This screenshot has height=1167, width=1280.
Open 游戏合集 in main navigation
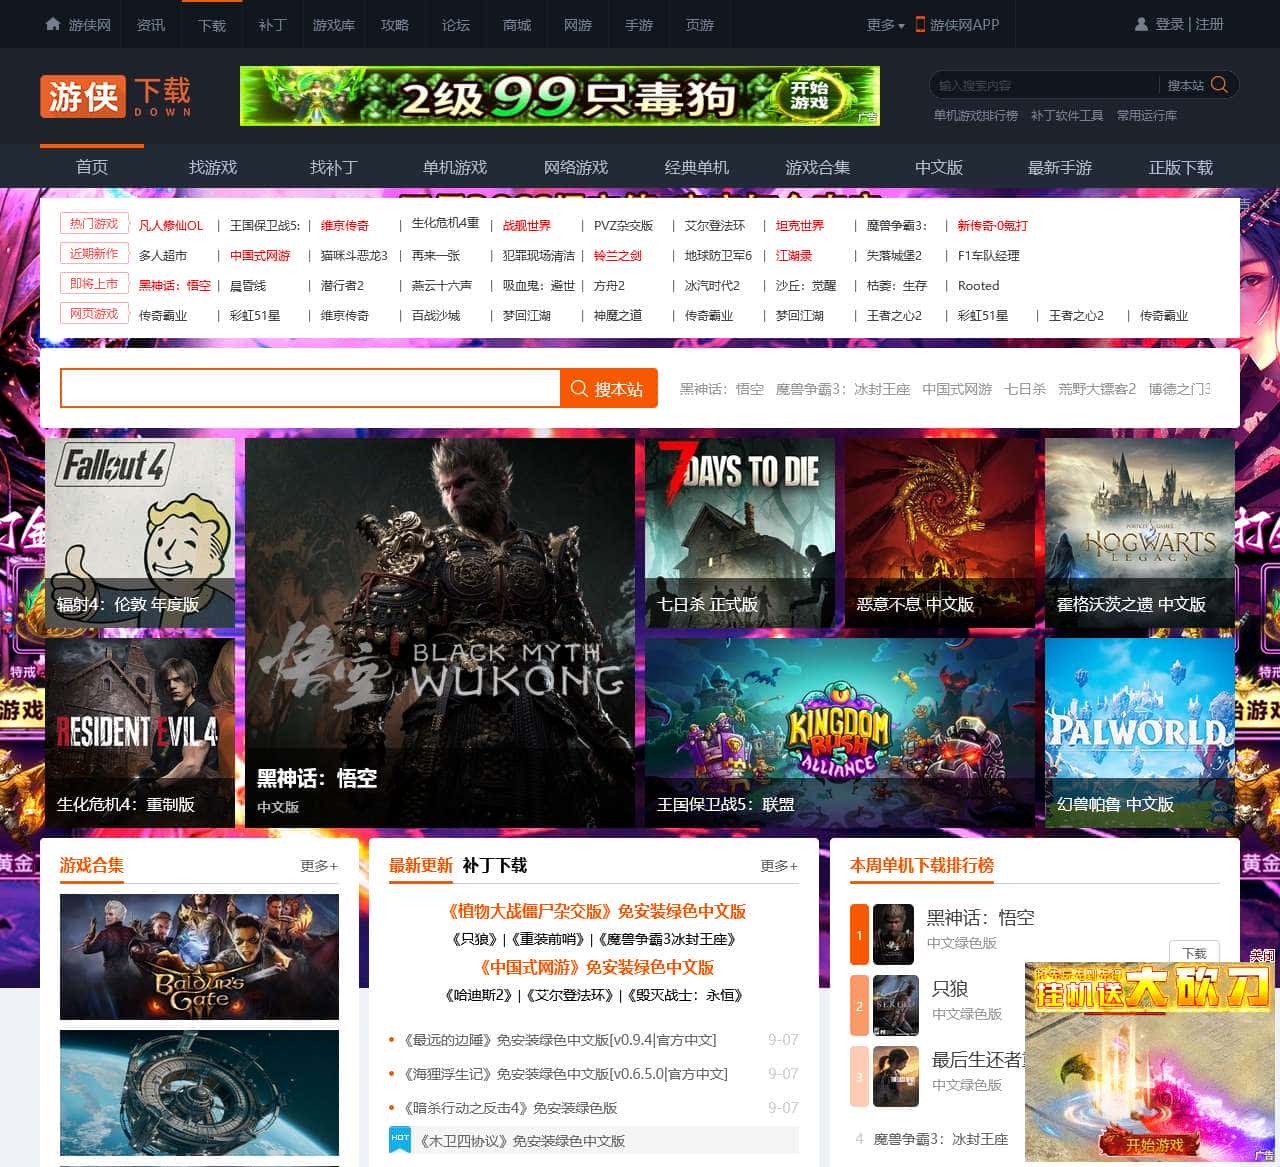(x=818, y=167)
